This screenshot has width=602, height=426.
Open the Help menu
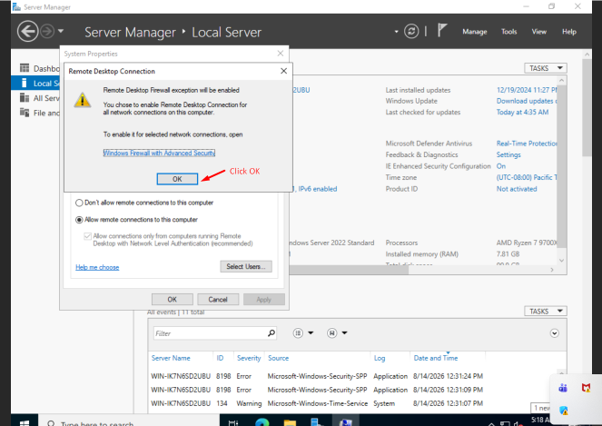(569, 32)
